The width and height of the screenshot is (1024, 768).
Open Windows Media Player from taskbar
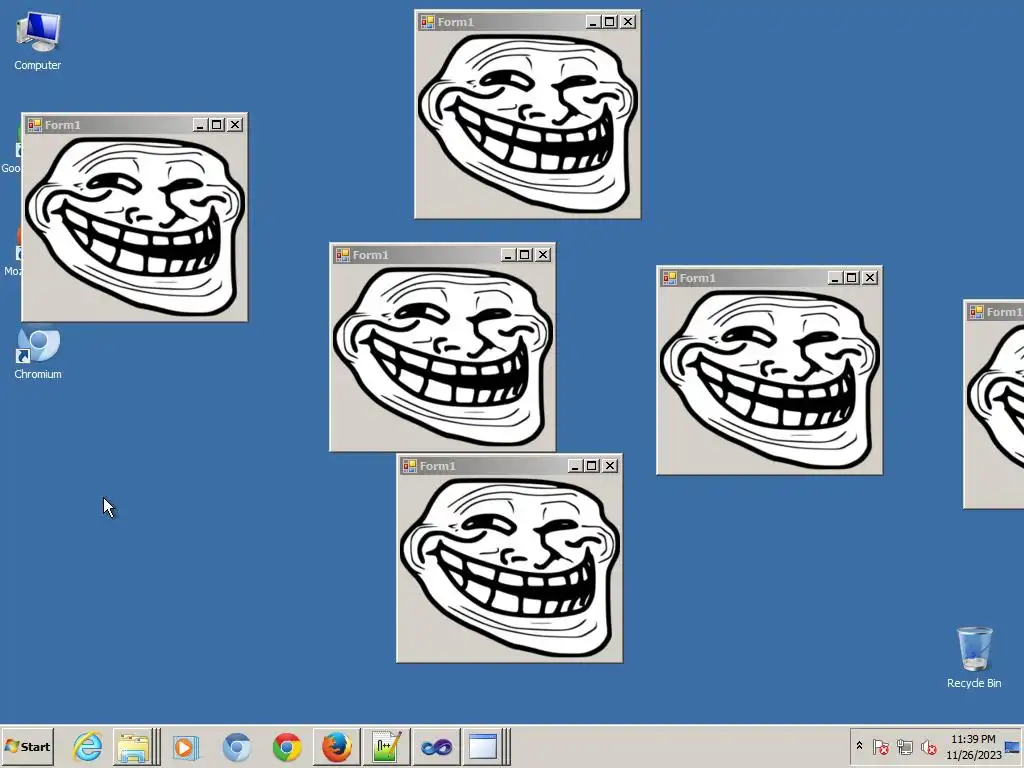point(185,746)
